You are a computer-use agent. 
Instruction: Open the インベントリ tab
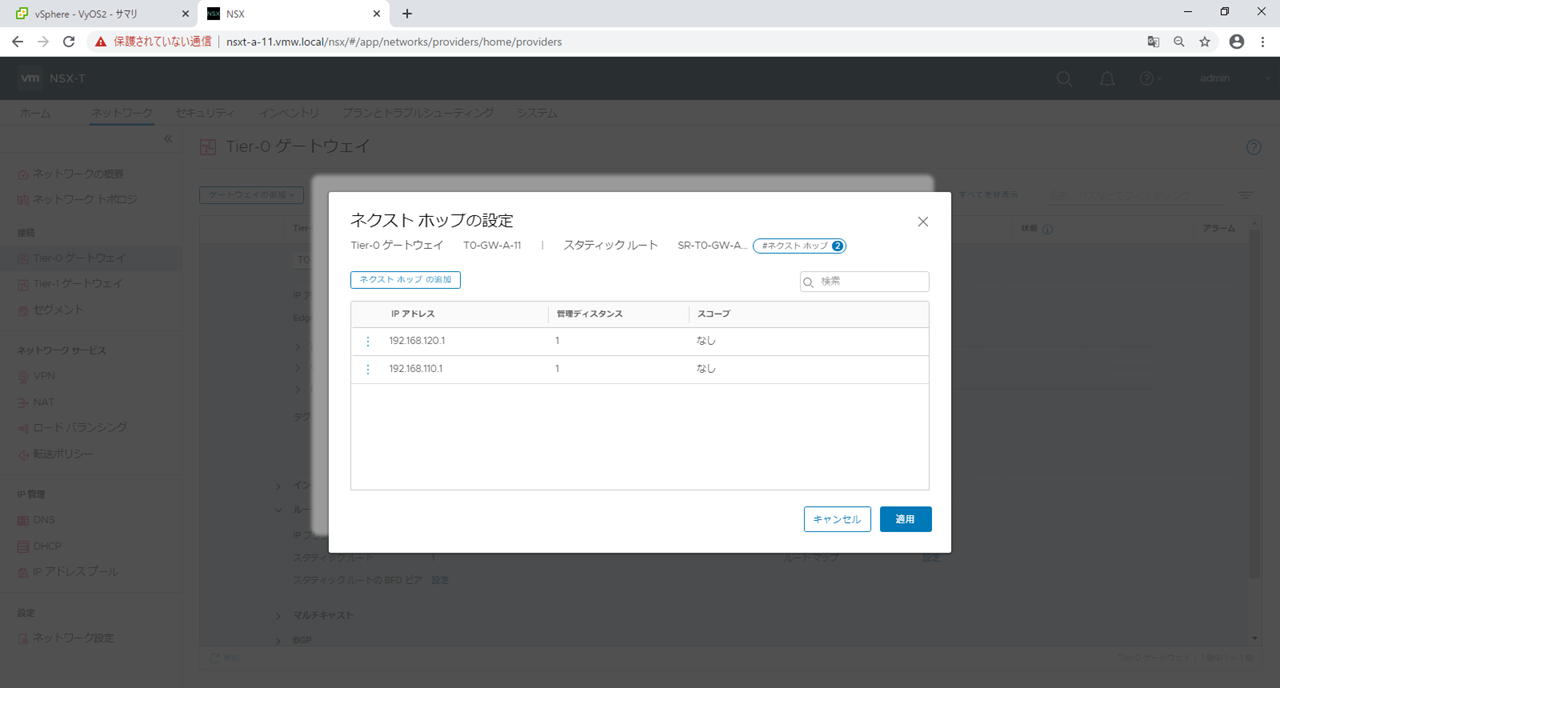pyautogui.click(x=288, y=113)
